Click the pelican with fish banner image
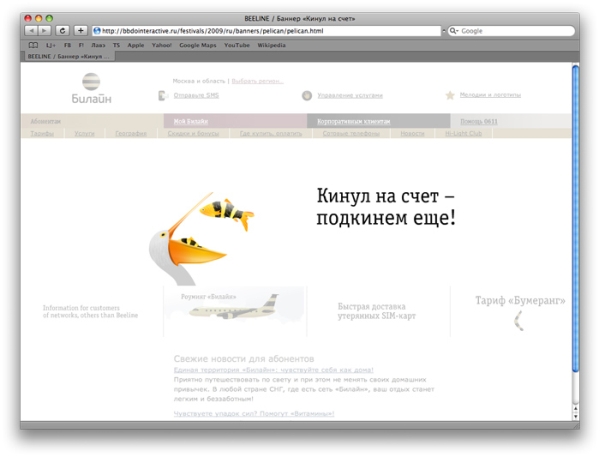 coord(201,238)
